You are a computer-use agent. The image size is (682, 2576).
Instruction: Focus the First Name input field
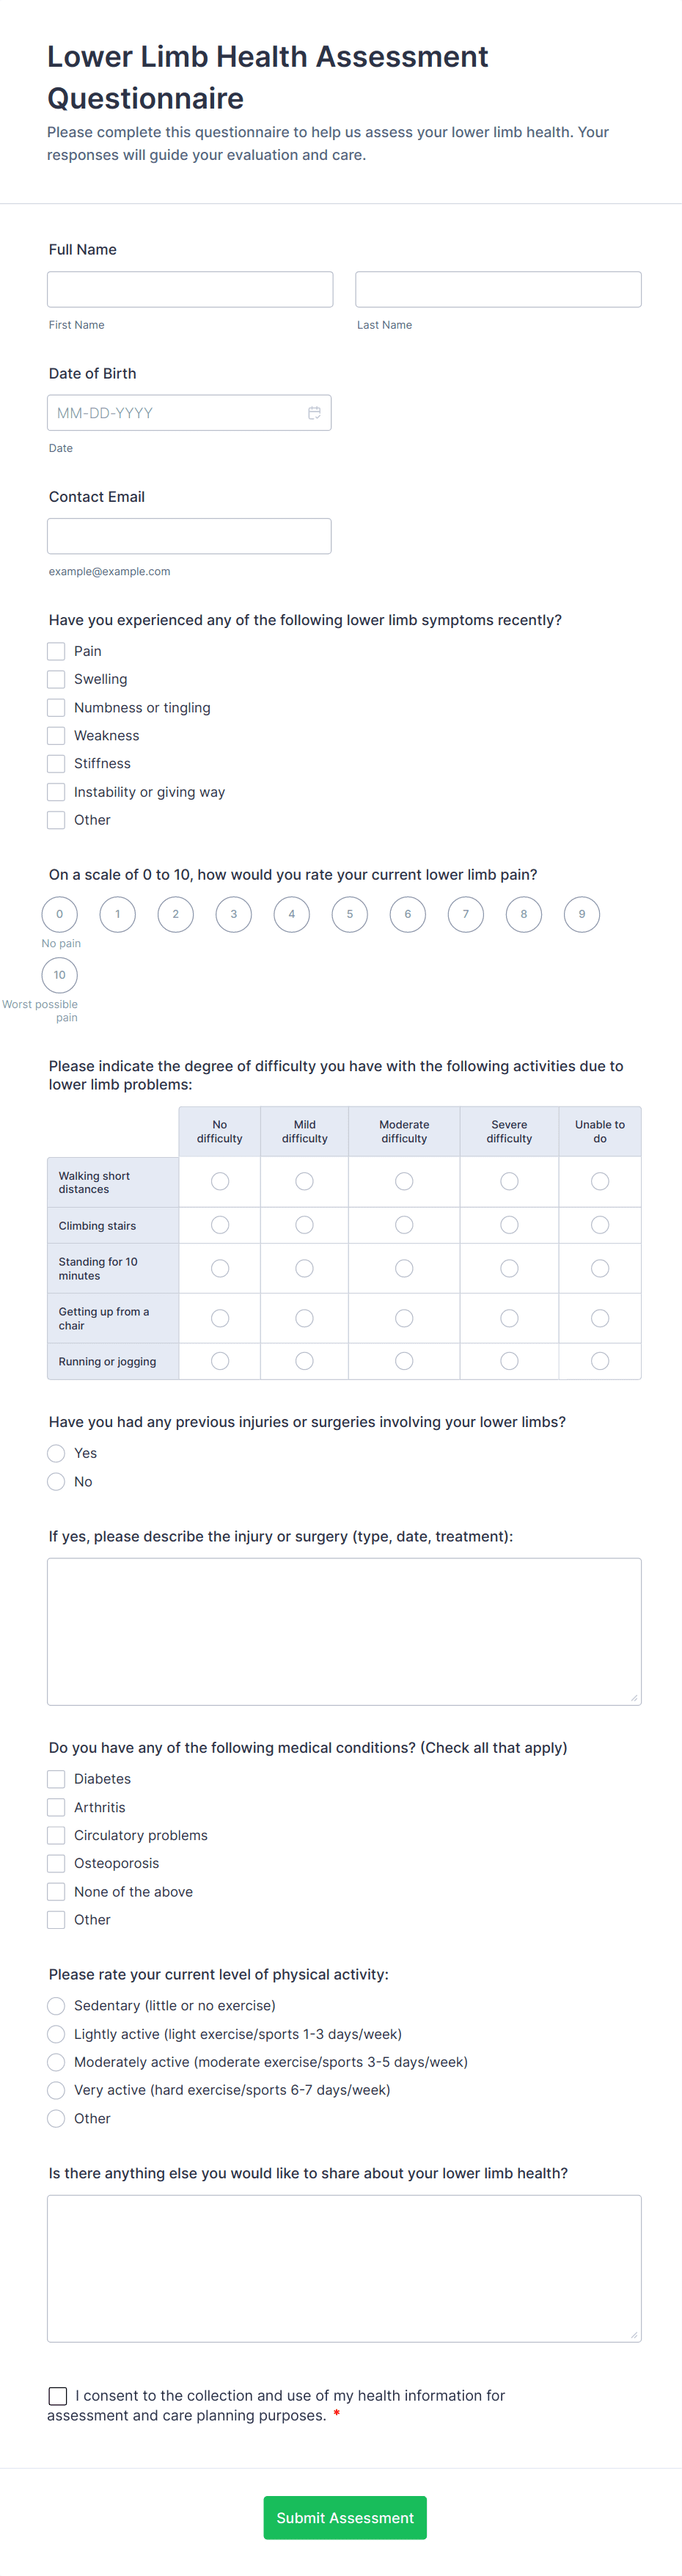[190, 290]
